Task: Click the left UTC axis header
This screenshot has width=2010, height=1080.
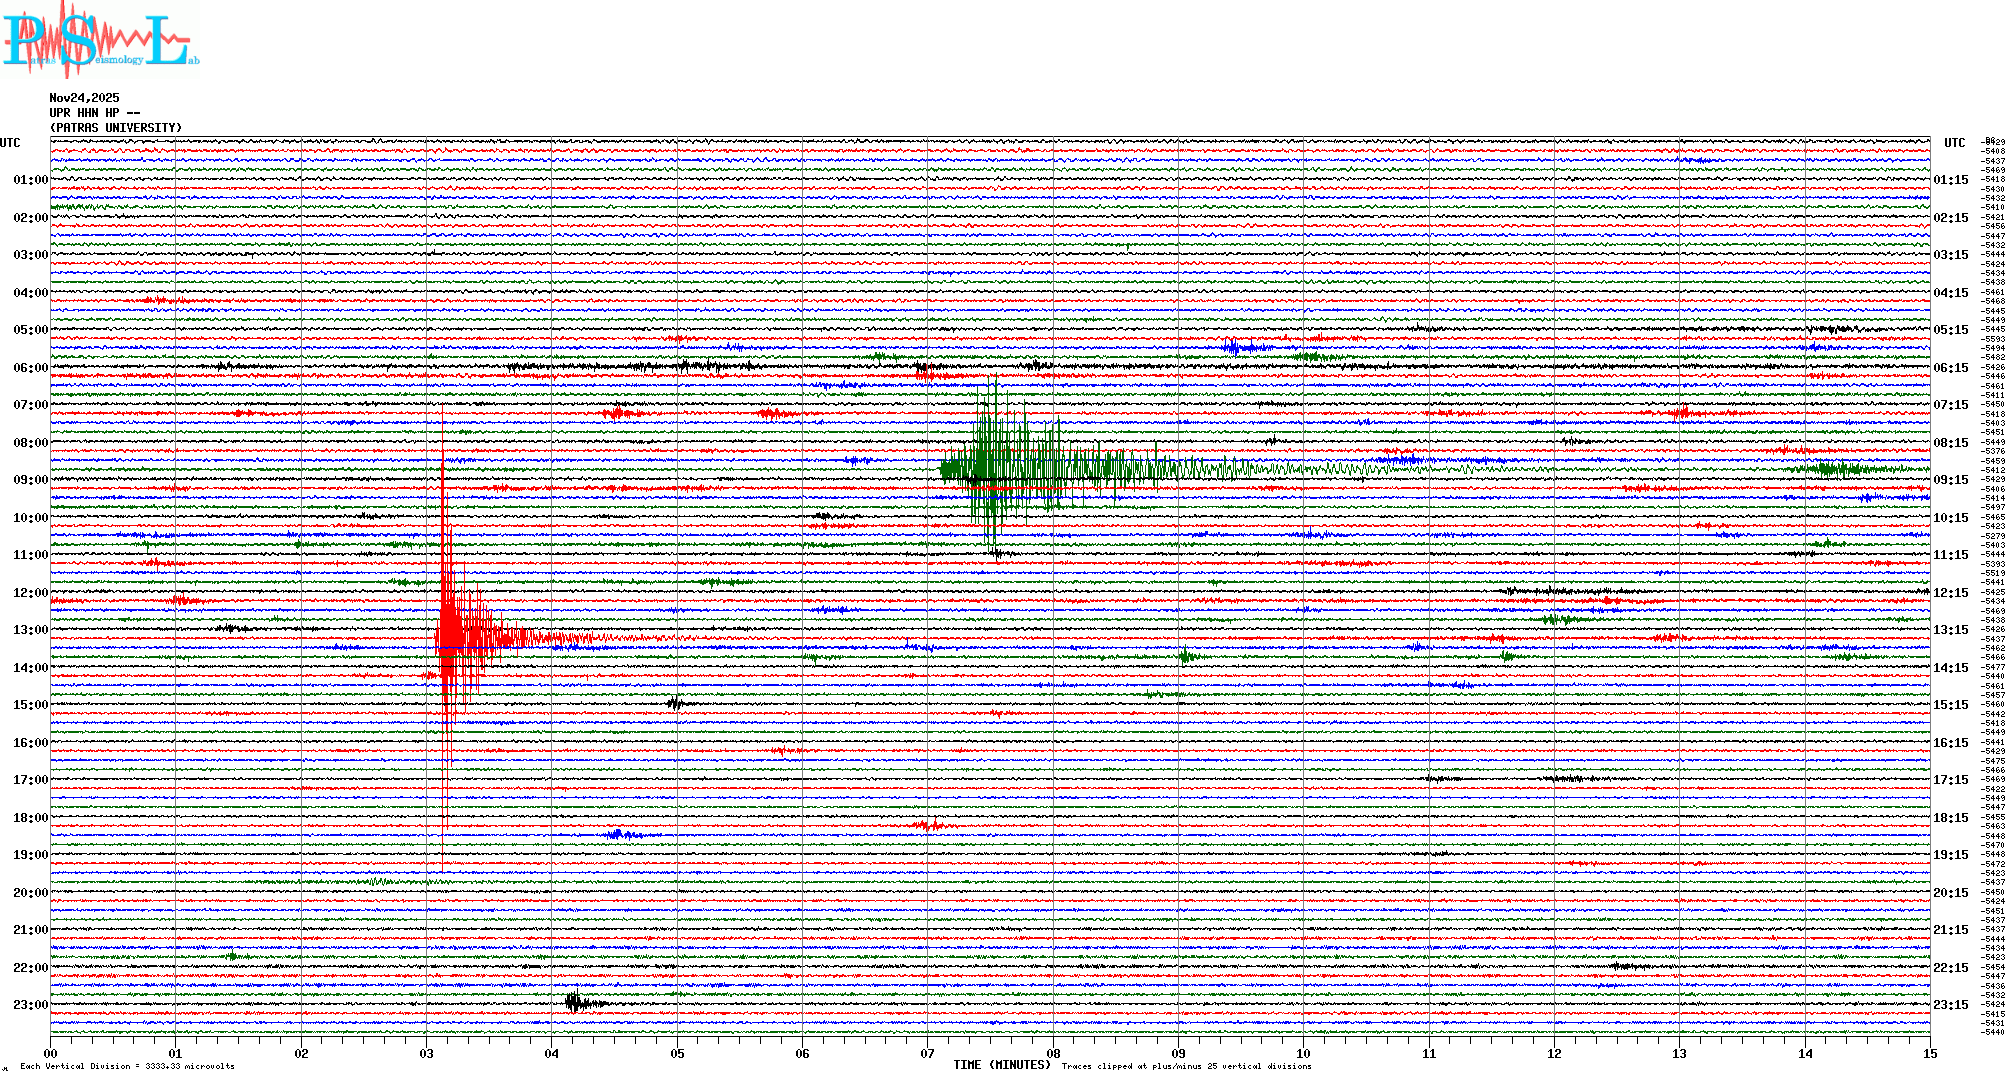Action: click(x=10, y=143)
